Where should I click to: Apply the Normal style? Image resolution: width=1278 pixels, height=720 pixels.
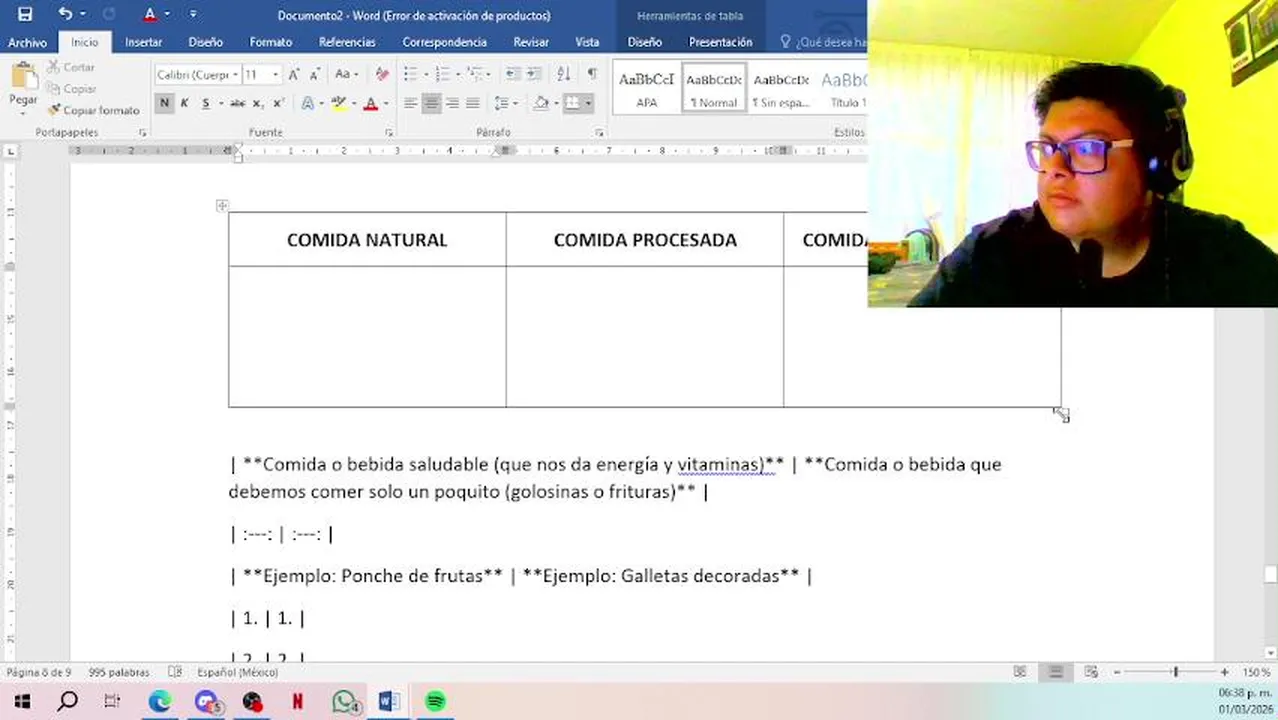pyautogui.click(x=714, y=88)
